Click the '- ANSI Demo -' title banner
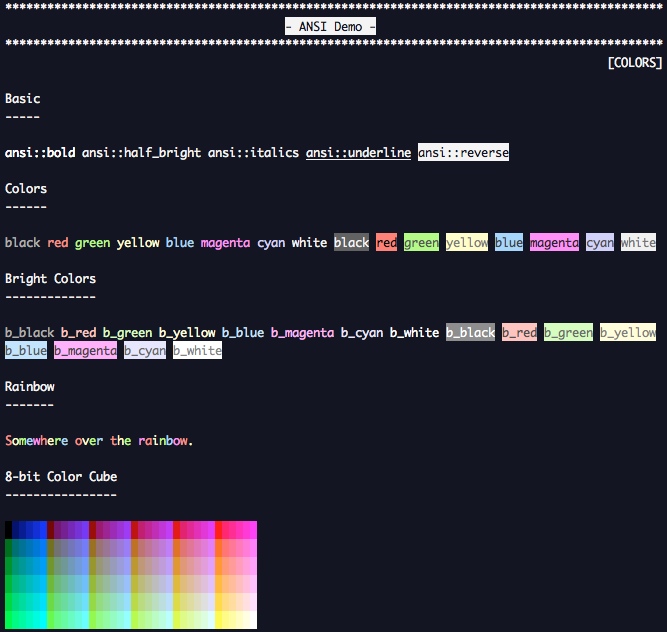667x632 pixels. click(x=330, y=26)
